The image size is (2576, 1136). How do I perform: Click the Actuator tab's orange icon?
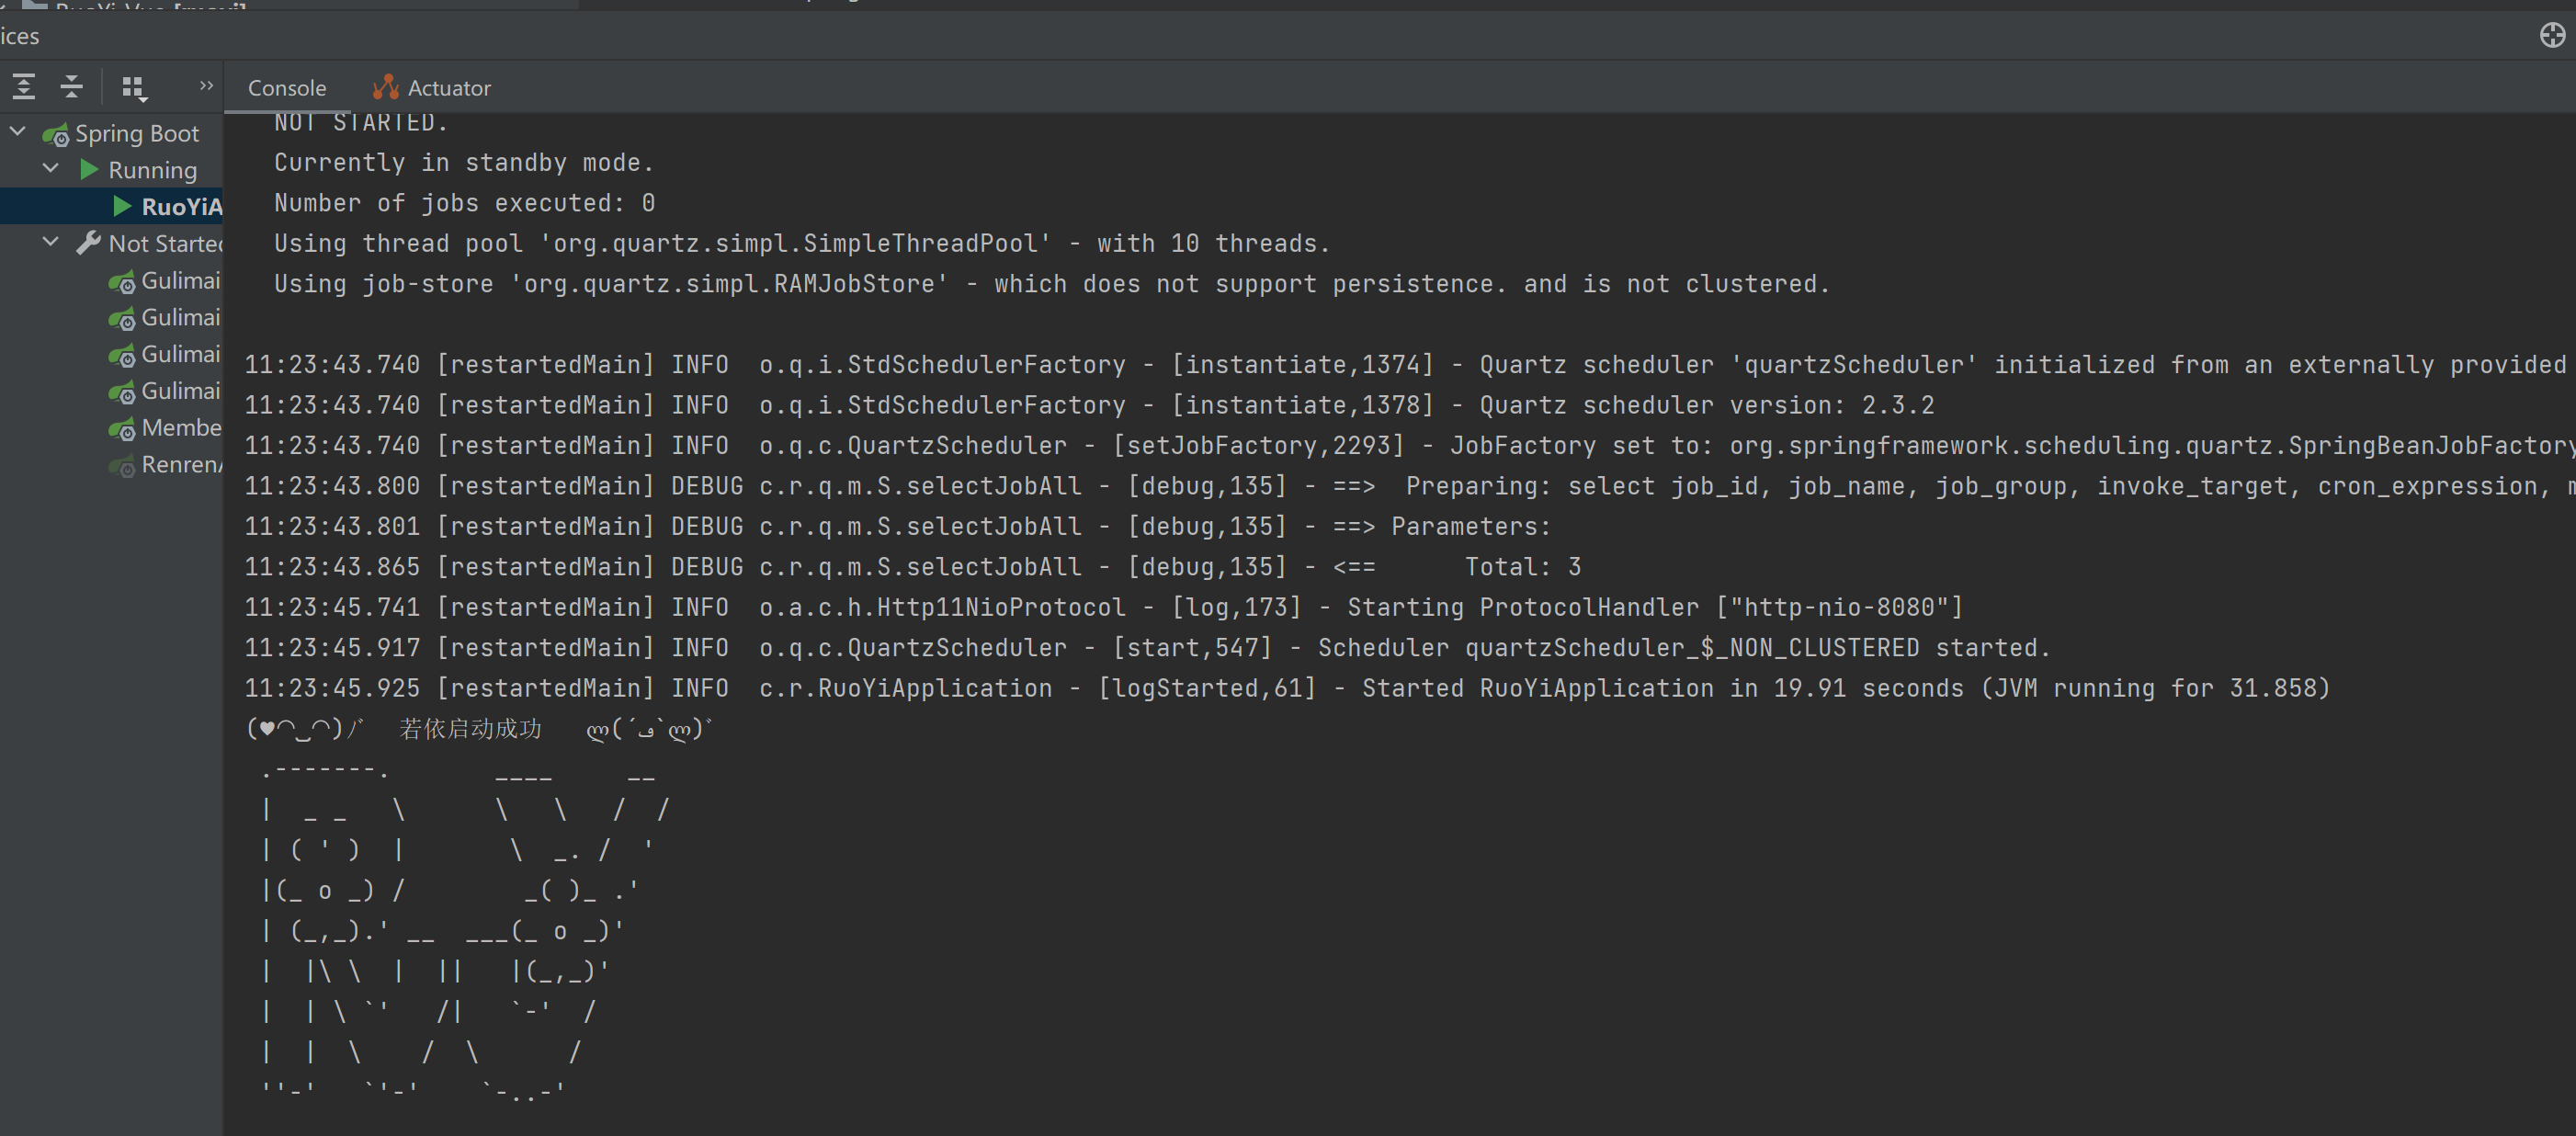pos(385,88)
